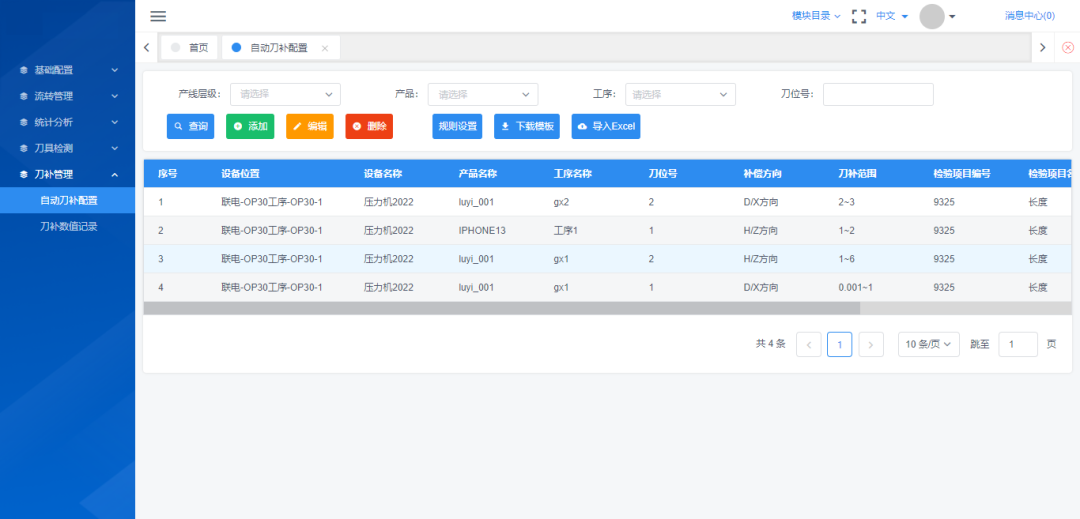Switch to the 首页 tab

click(189, 47)
